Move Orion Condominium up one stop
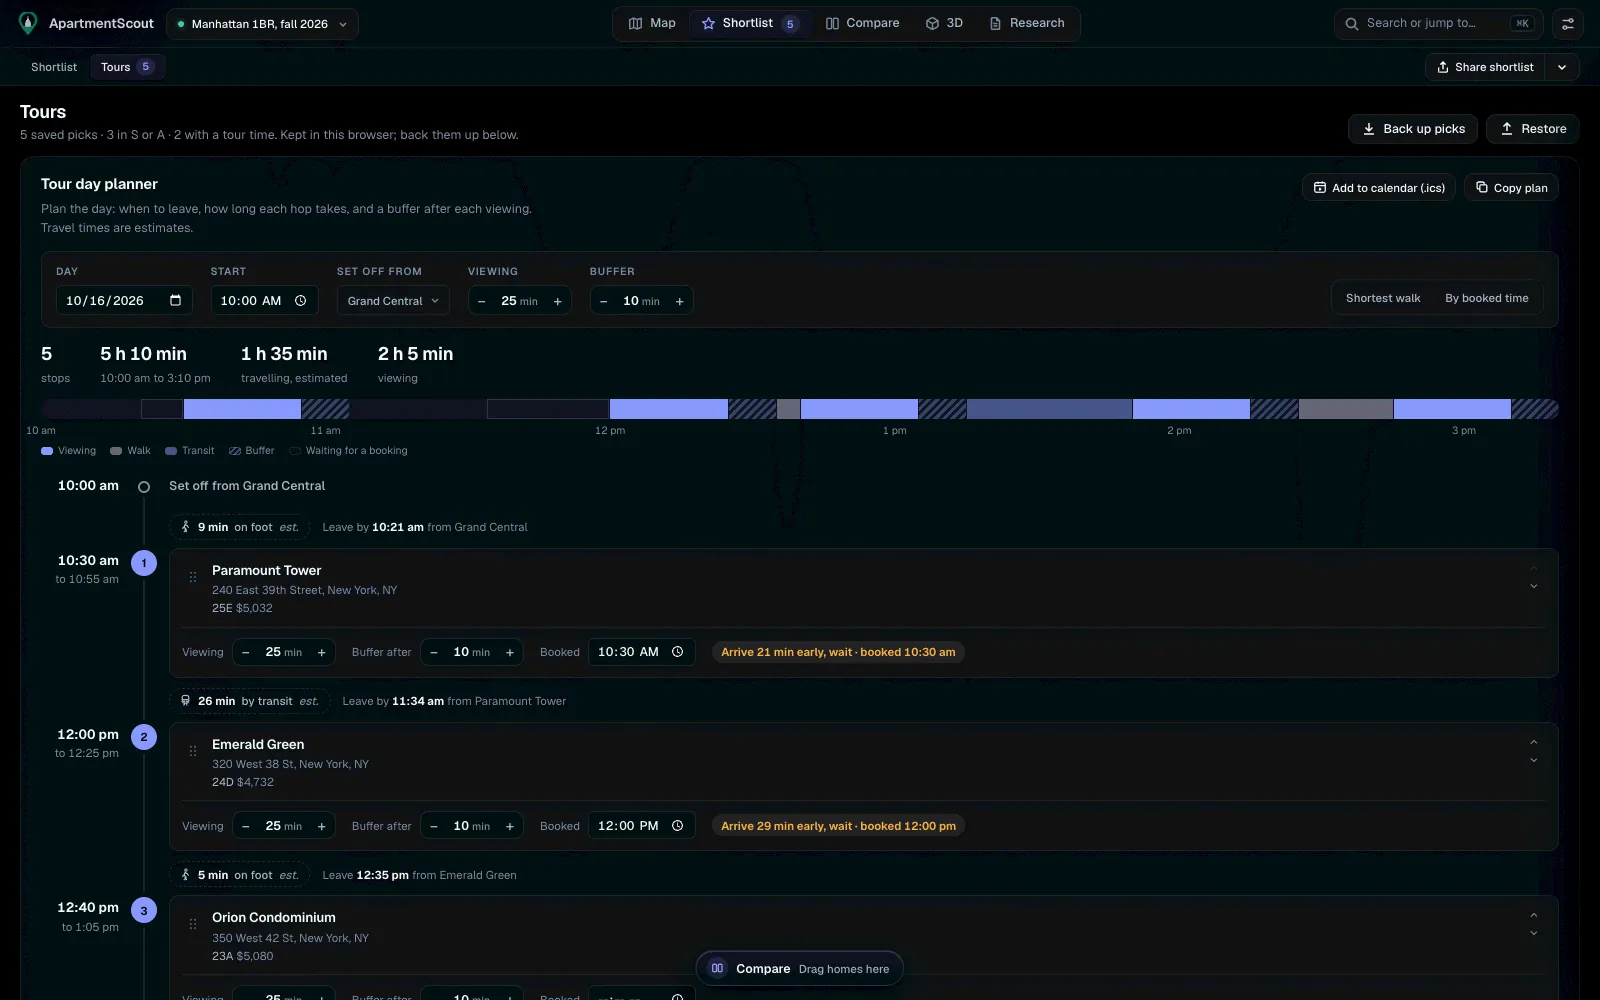The width and height of the screenshot is (1600, 1000). (1533, 915)
